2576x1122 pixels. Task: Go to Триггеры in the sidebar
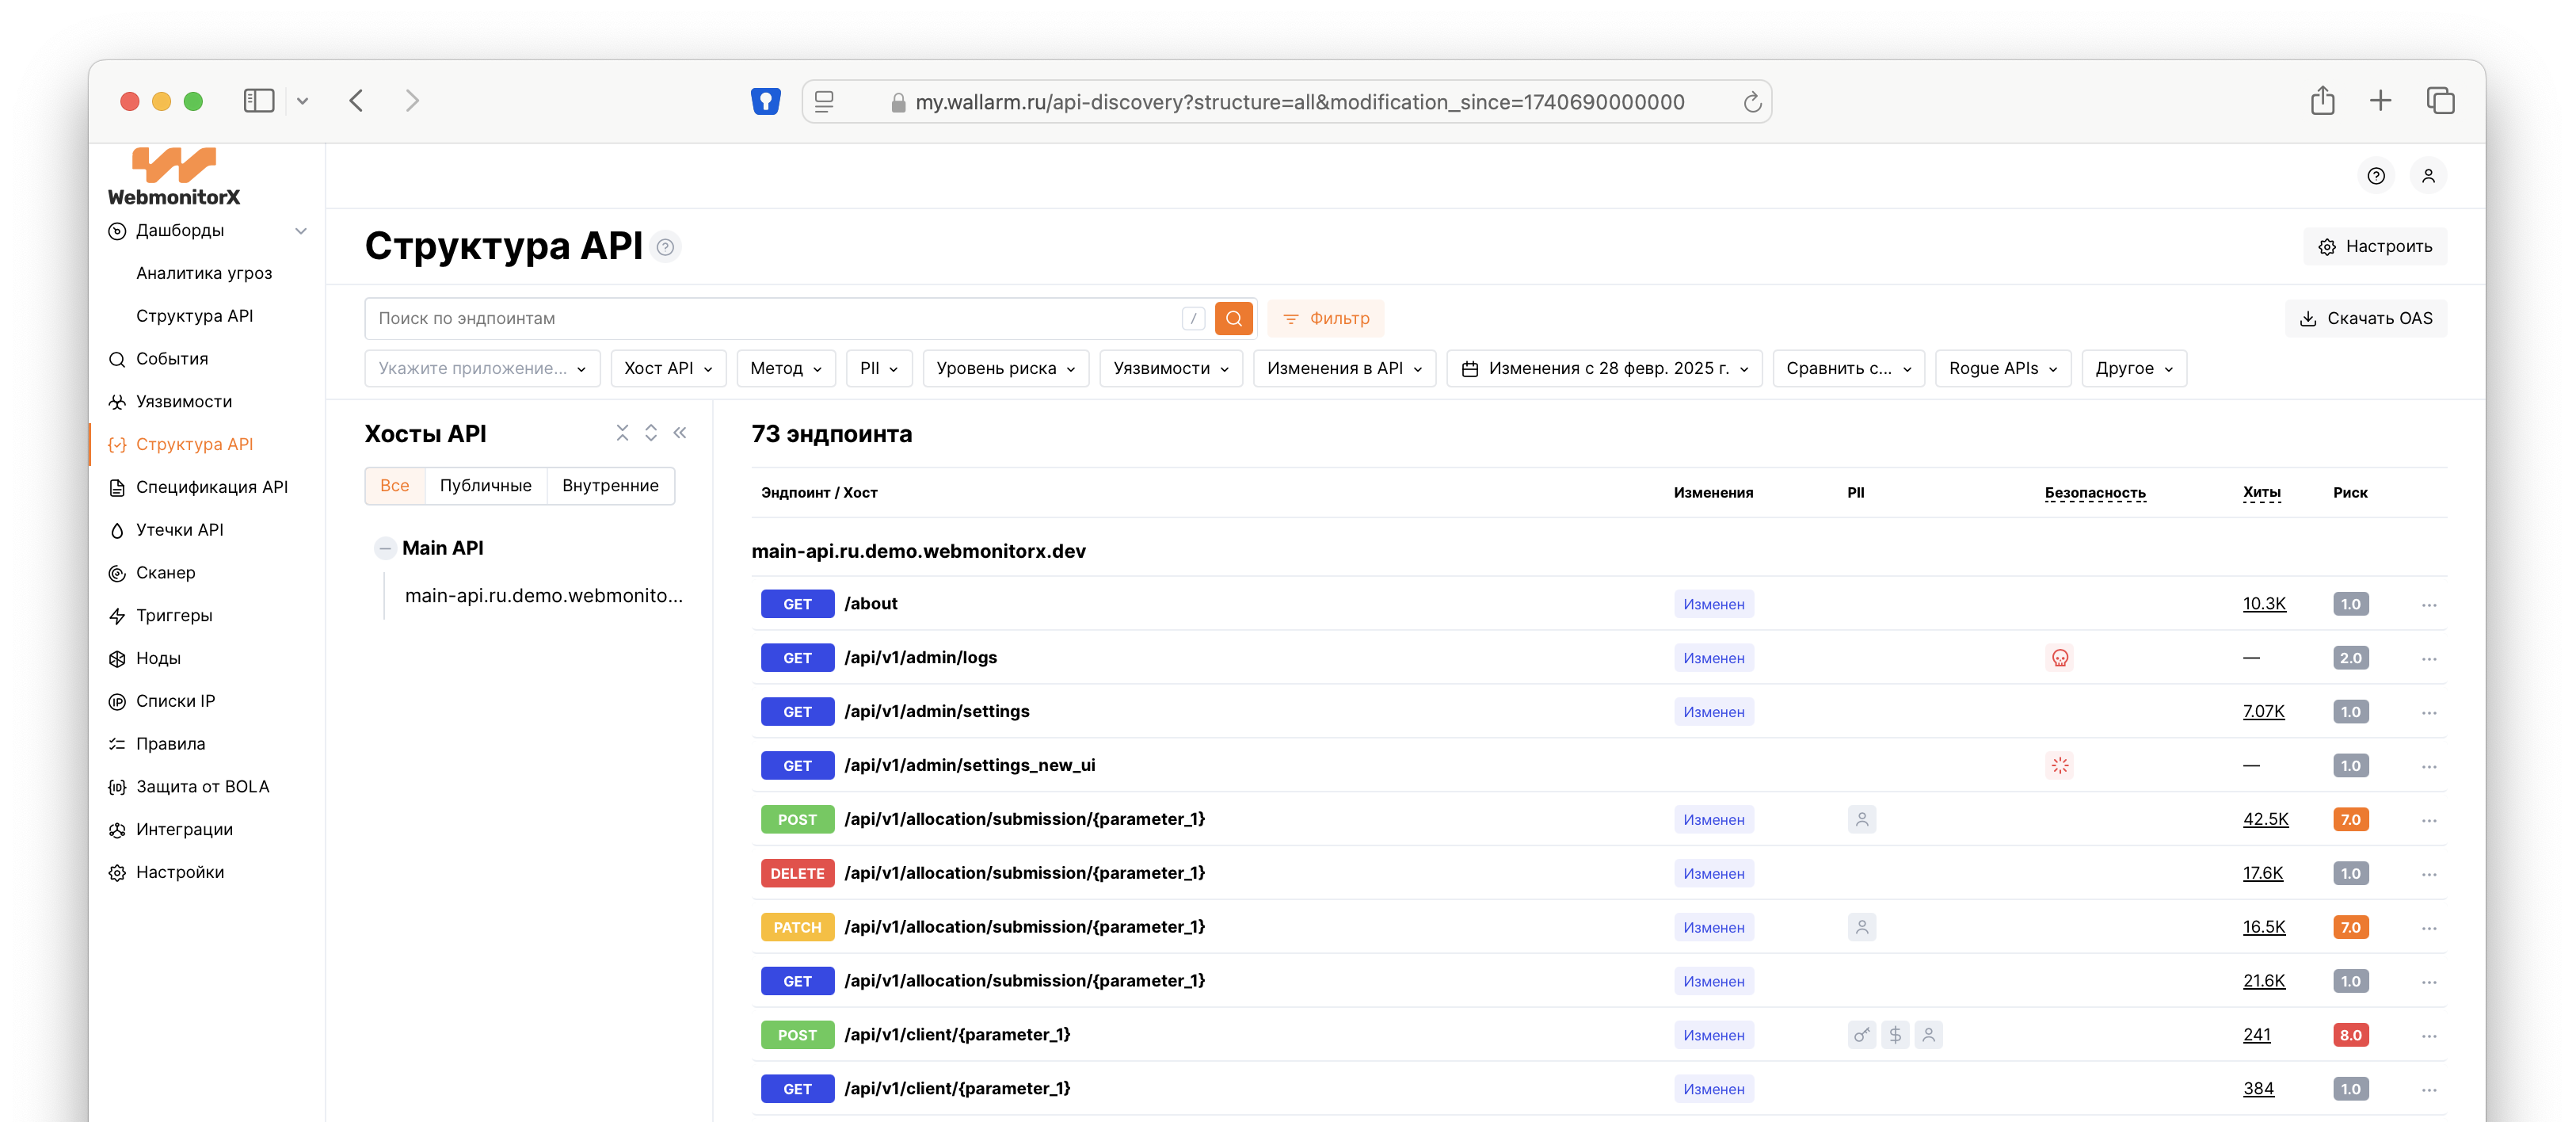point(174,615)
